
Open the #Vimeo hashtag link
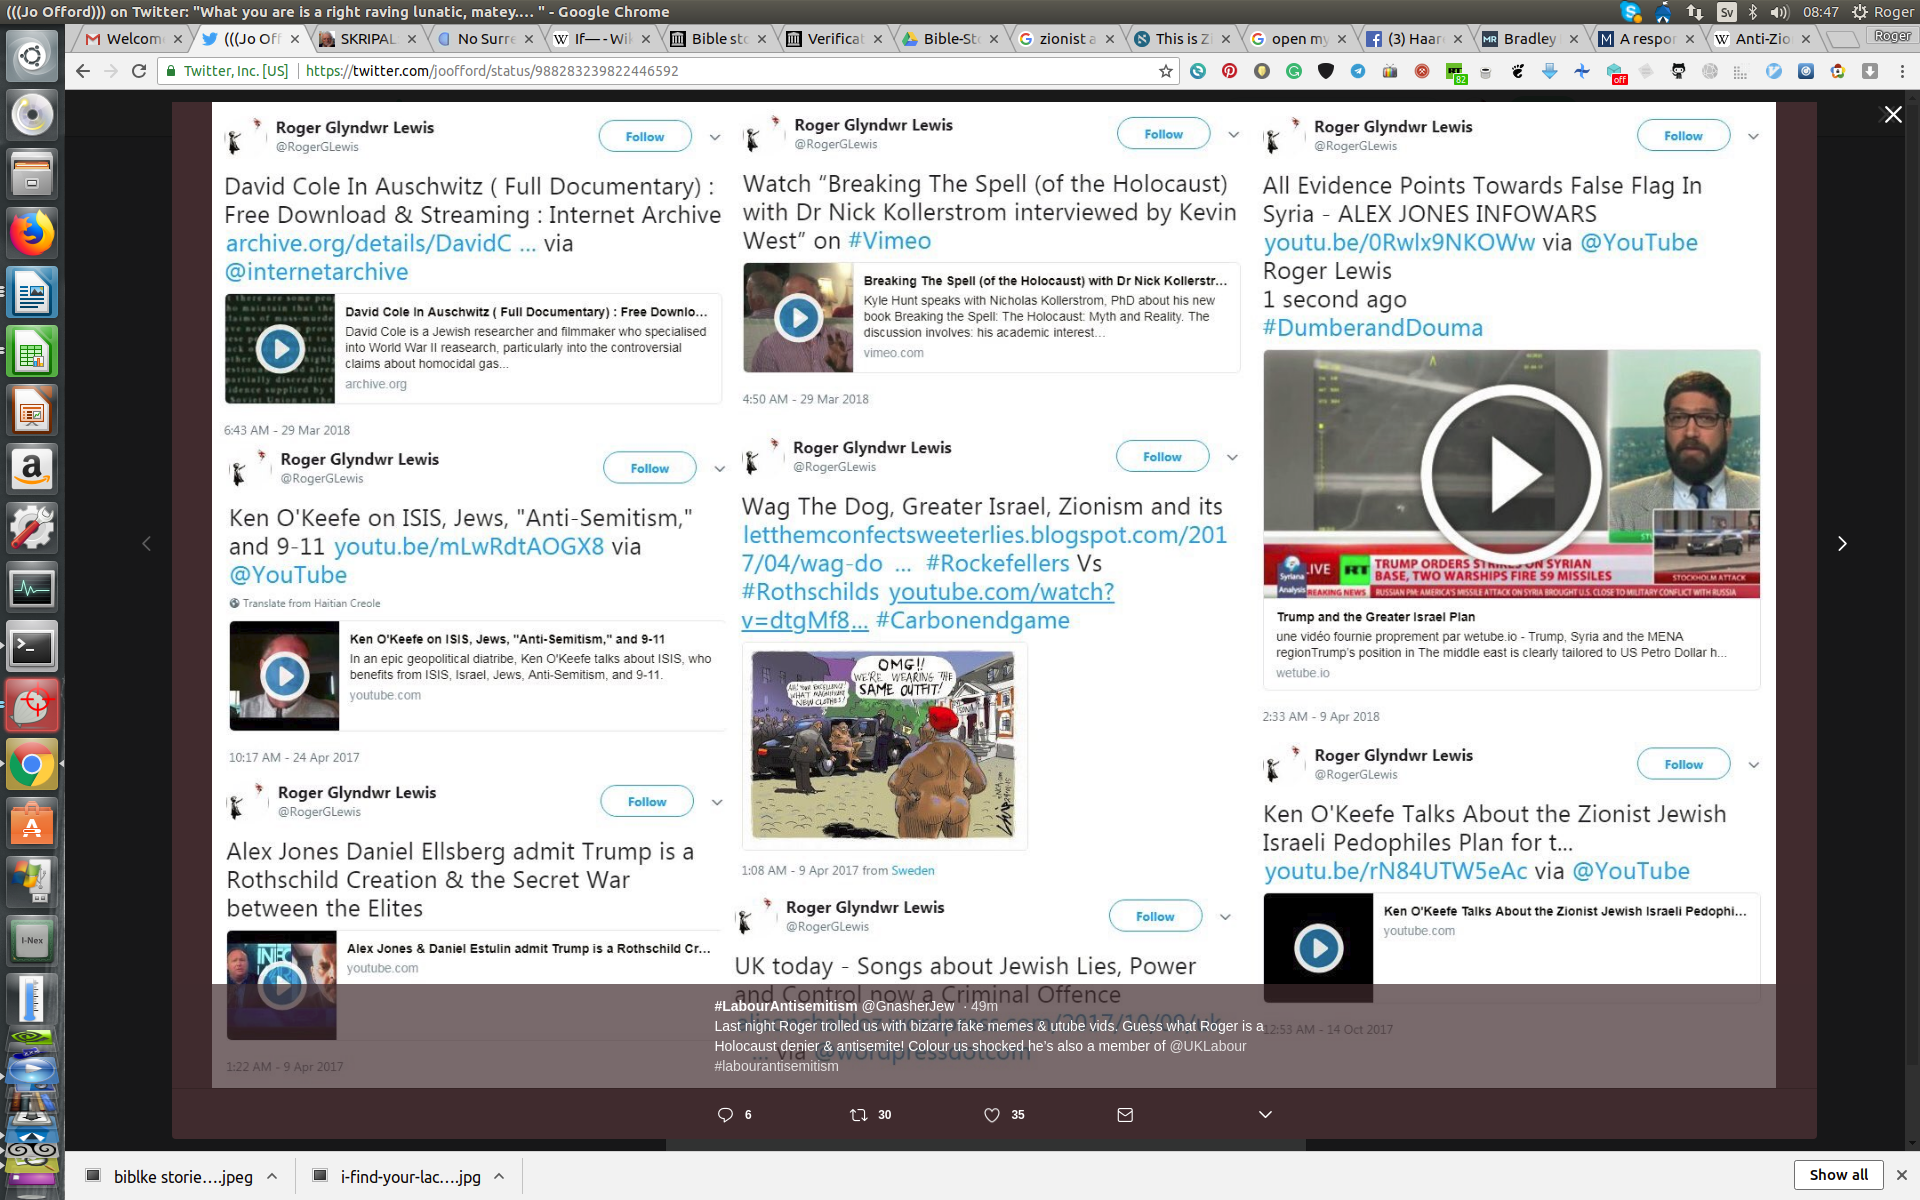(x=889, y=241)
